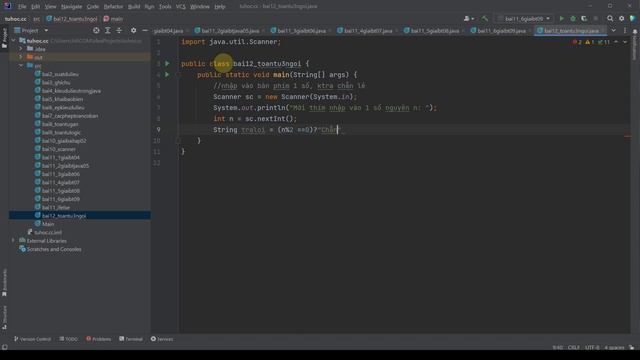
Task: Switch to bai11_2giaibtjava05.java tab
Action: (x=230, y=31)
